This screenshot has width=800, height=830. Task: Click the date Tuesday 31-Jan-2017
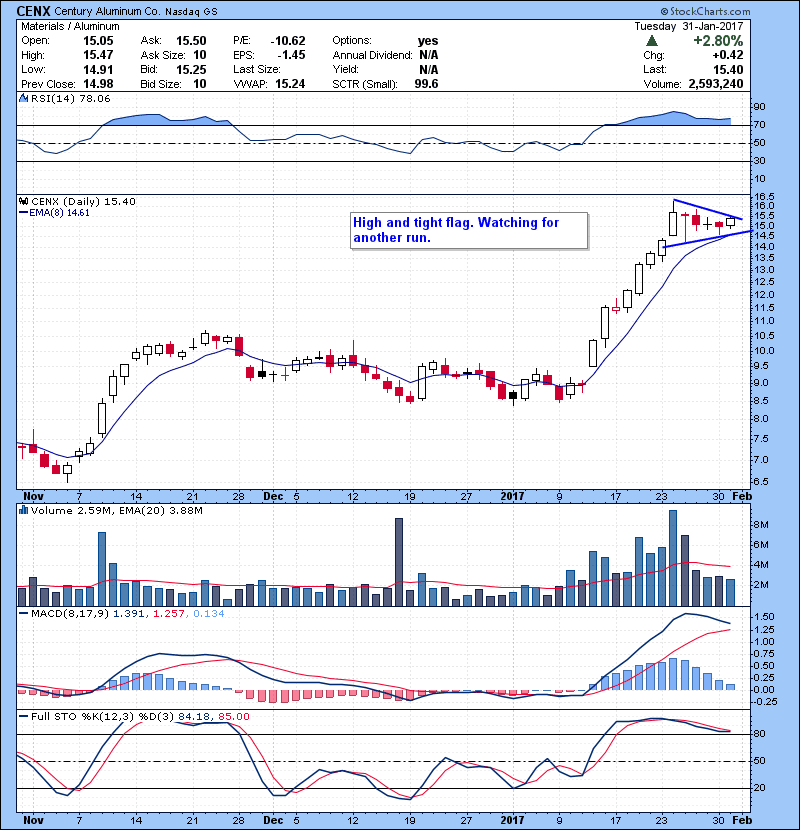(x=689, y=26)
